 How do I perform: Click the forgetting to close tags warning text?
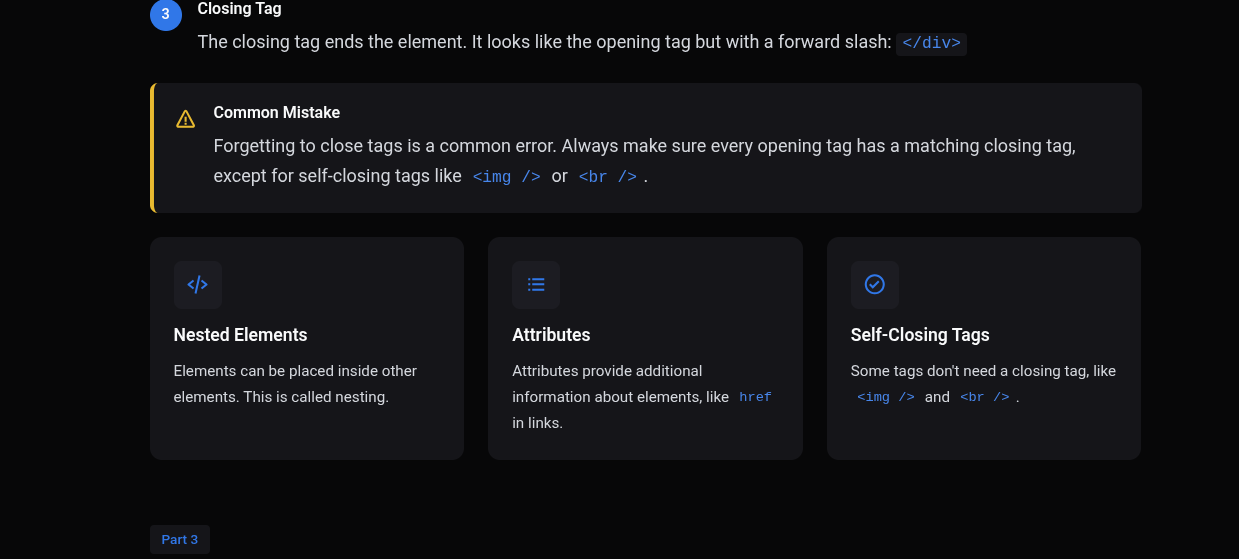644,146
